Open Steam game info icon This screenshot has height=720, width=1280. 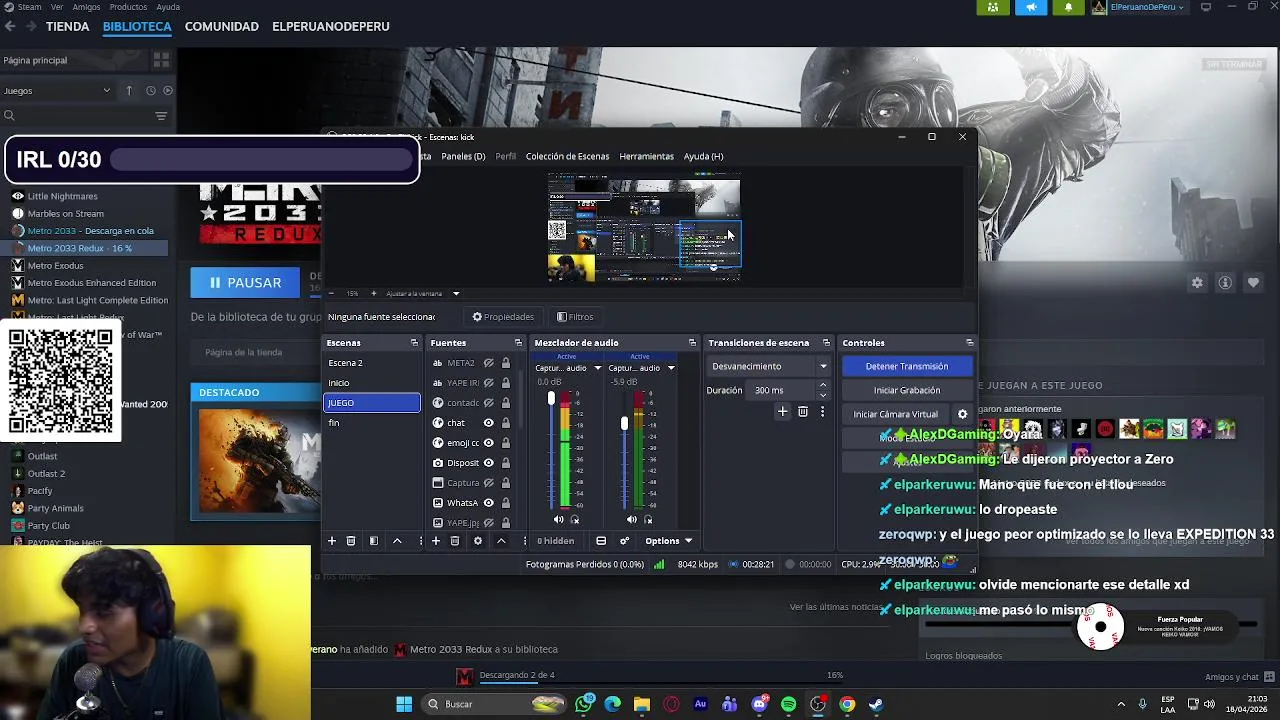pyautogui.click(x=1225, y=283)
